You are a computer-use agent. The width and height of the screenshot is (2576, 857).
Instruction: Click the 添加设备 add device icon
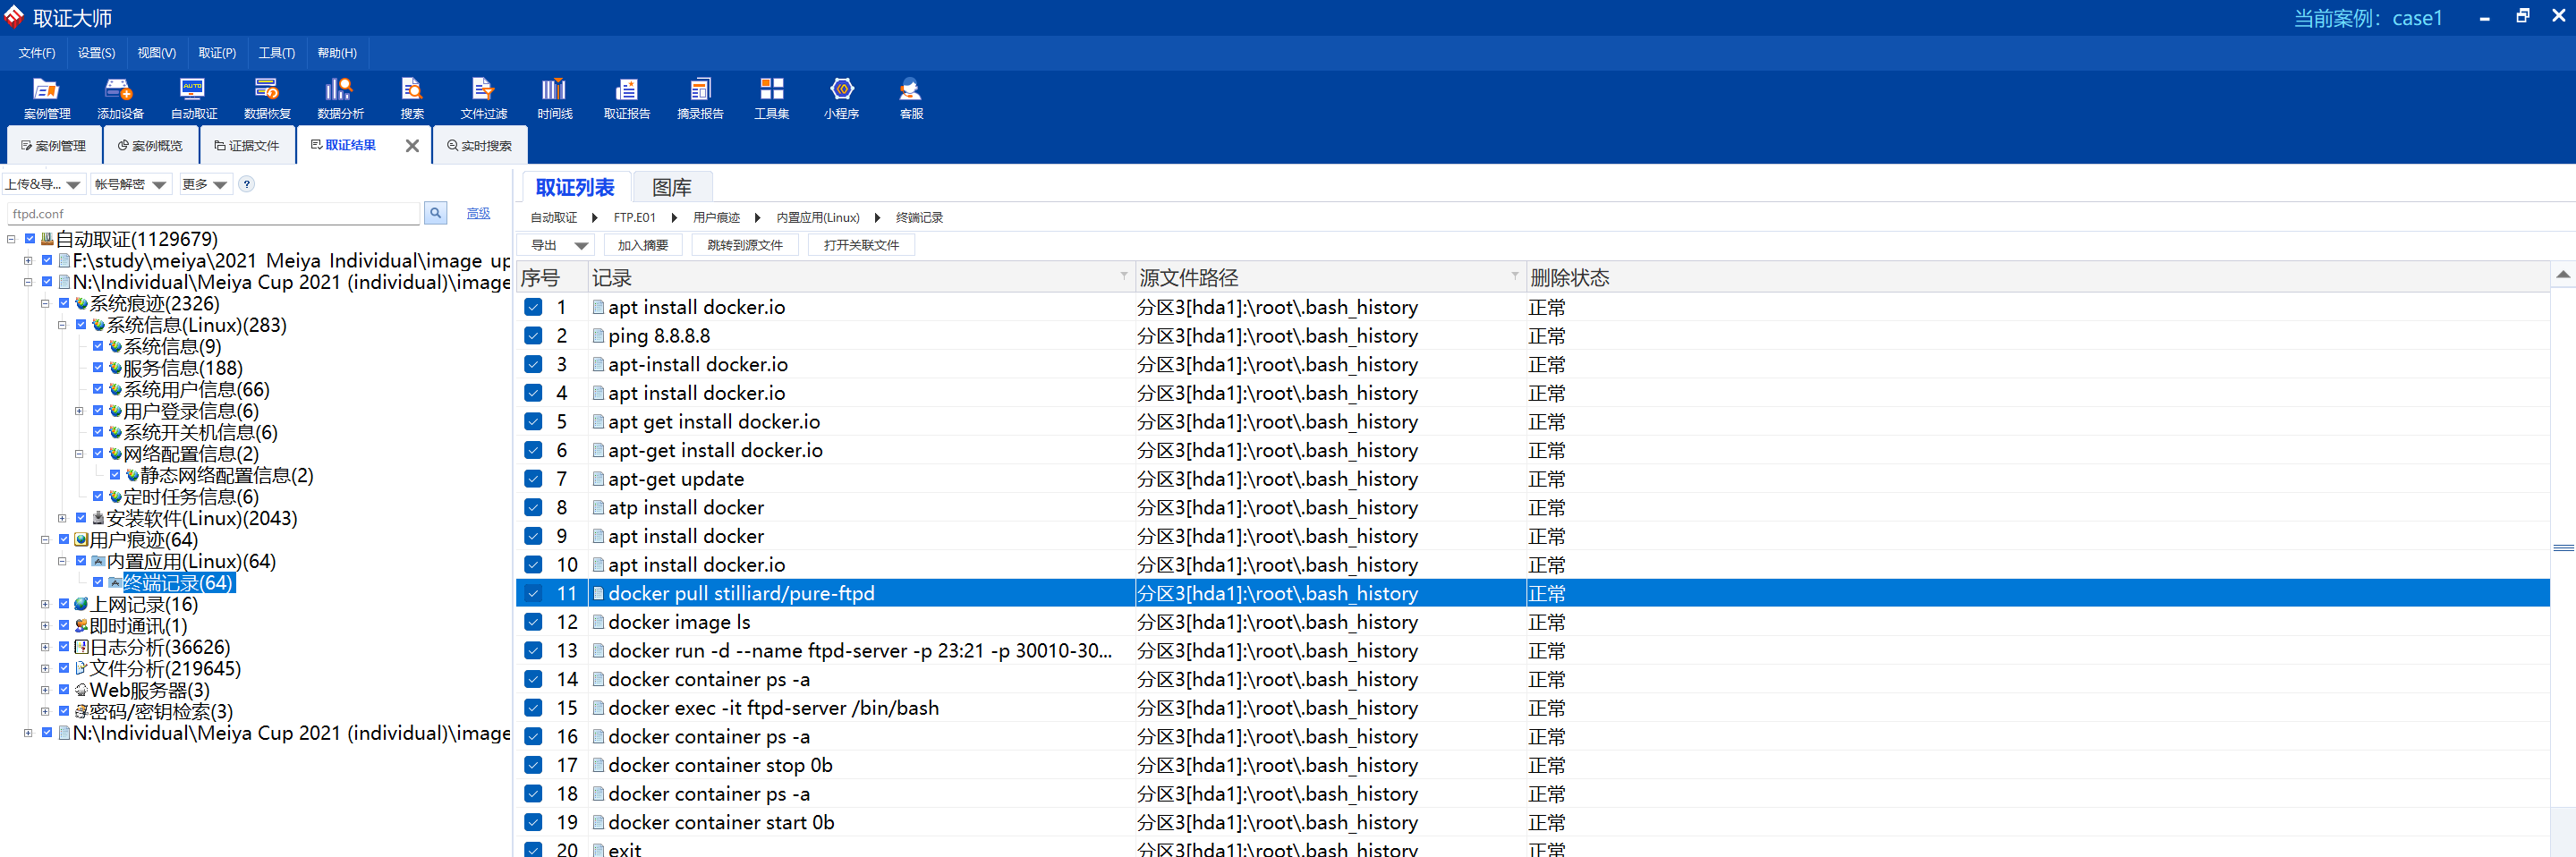(x=120, y=98)
